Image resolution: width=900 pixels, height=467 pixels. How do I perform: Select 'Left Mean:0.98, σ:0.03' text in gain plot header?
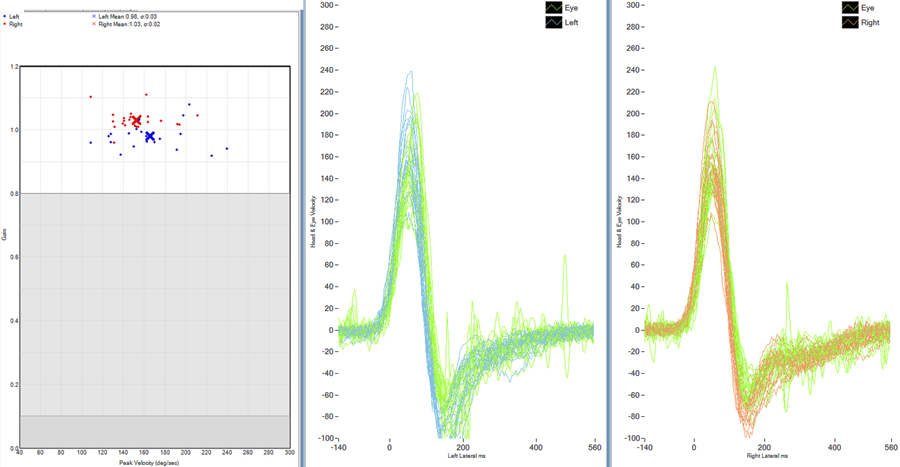tap(127, 17)
